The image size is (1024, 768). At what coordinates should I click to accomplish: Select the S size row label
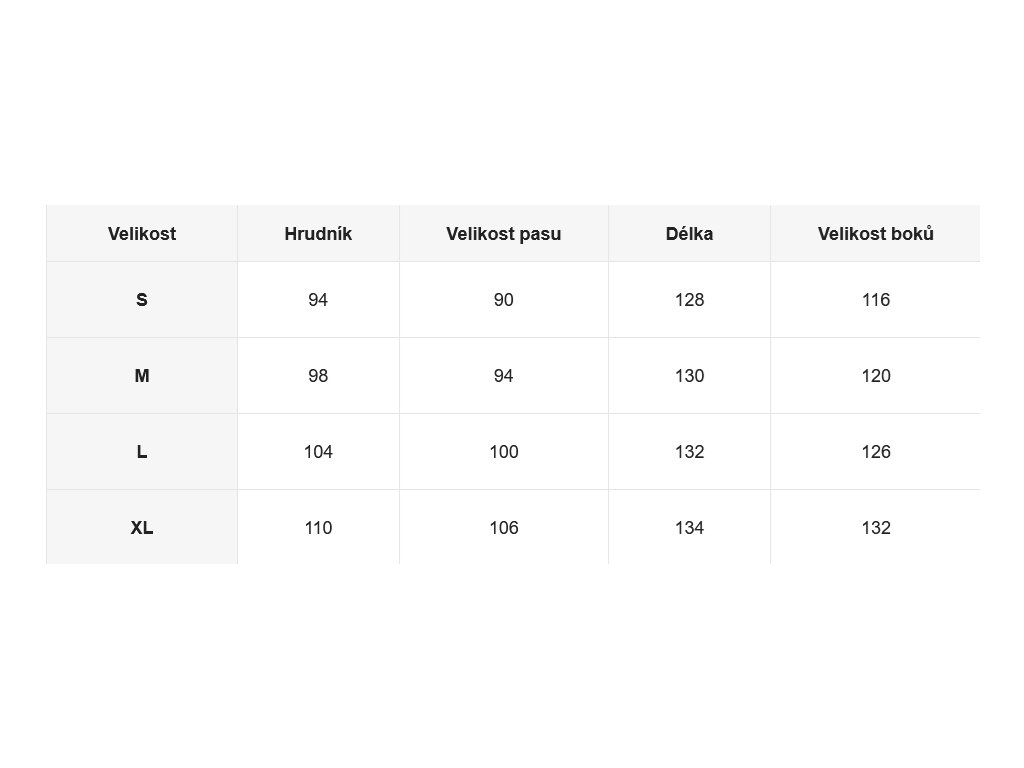pyautogui.click(x=142, y=300)
